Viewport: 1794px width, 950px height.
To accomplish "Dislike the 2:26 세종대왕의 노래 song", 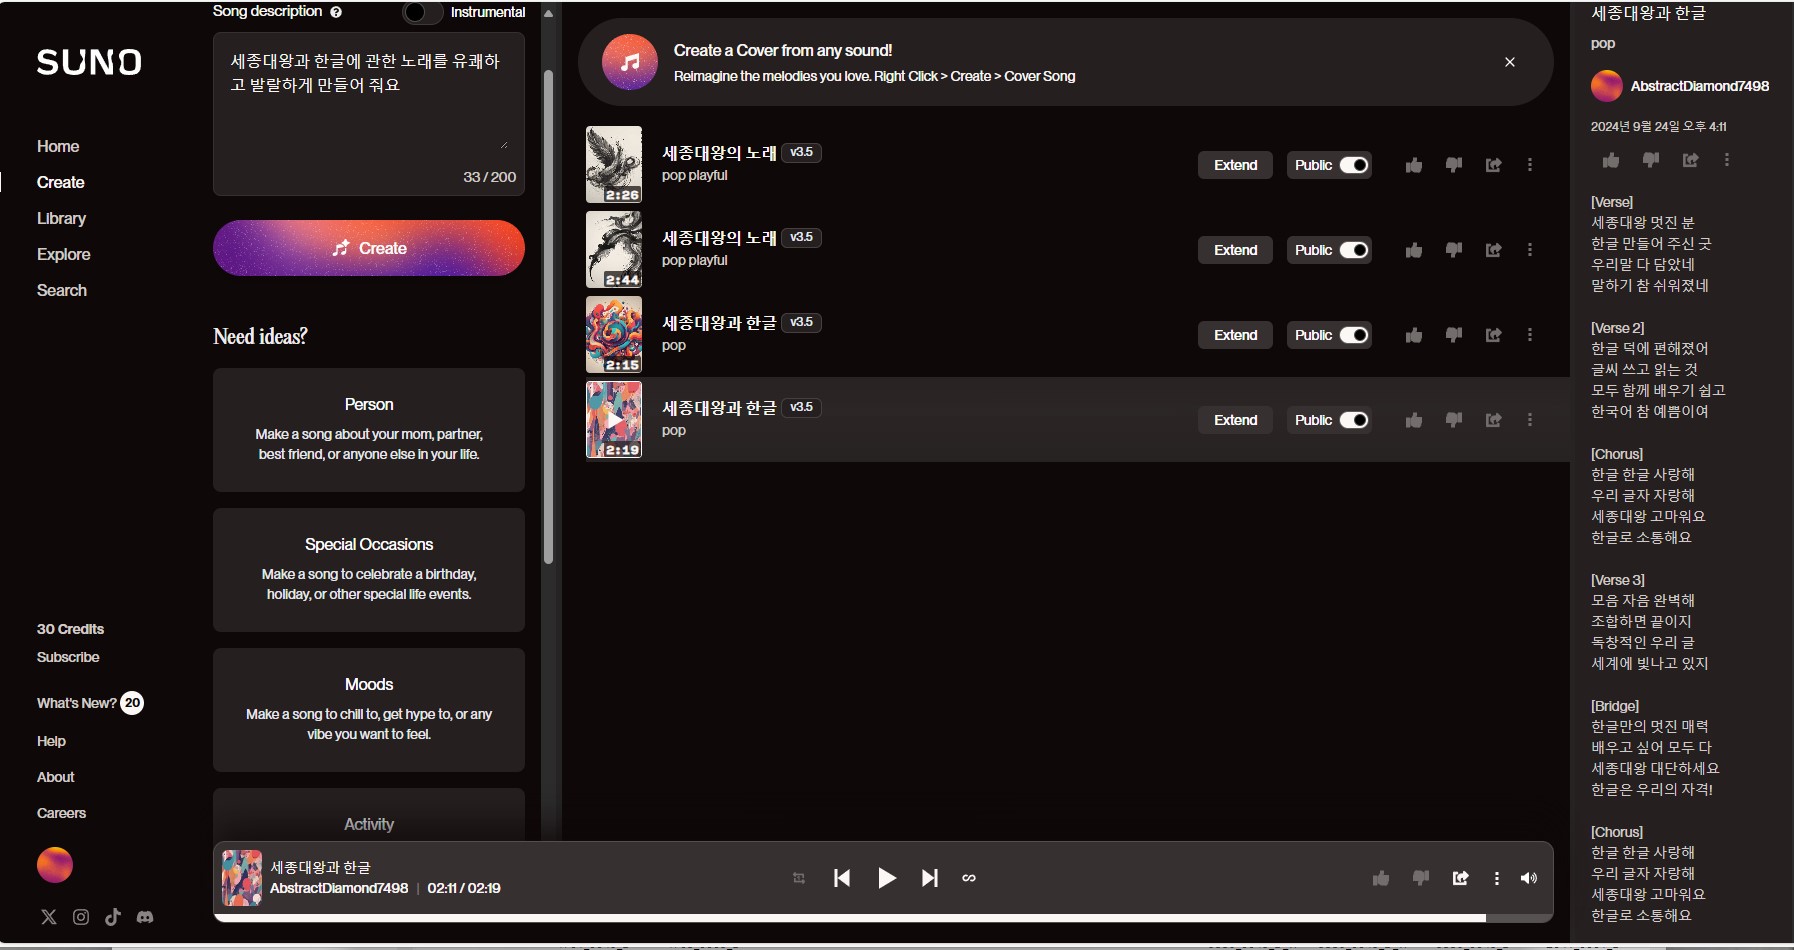I will pos(1453,165).
